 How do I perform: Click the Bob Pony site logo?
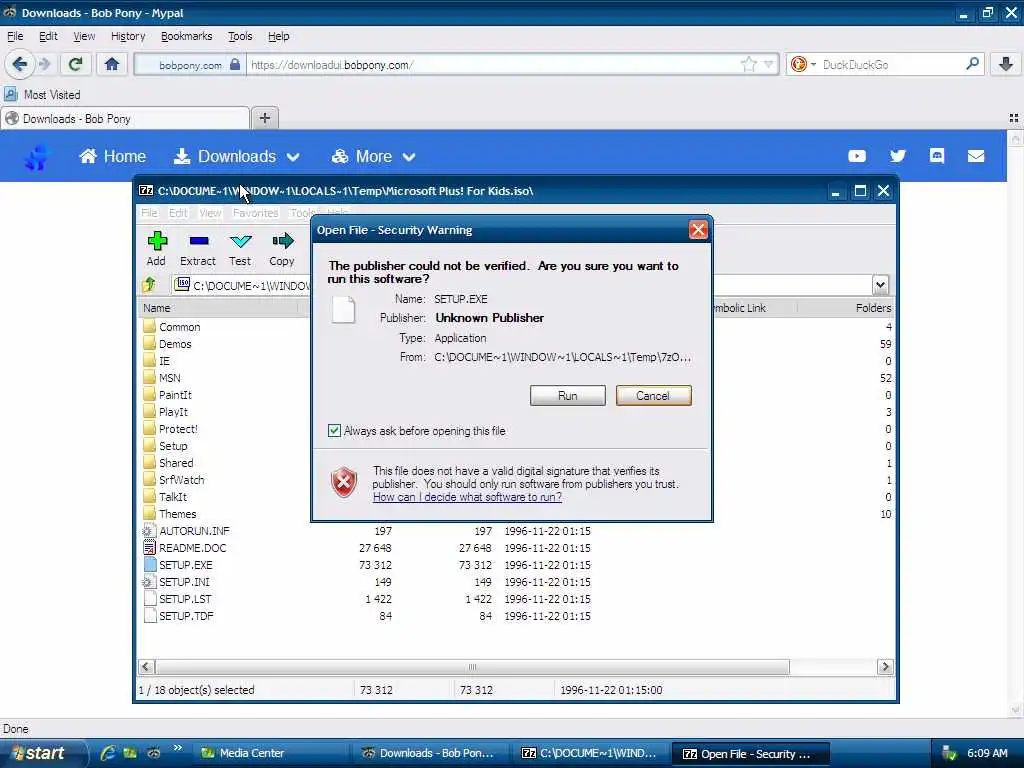point(37,157)
